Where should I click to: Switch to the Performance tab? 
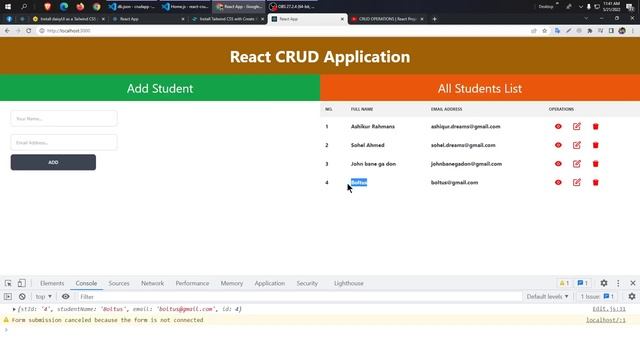(x=192, y=283)
